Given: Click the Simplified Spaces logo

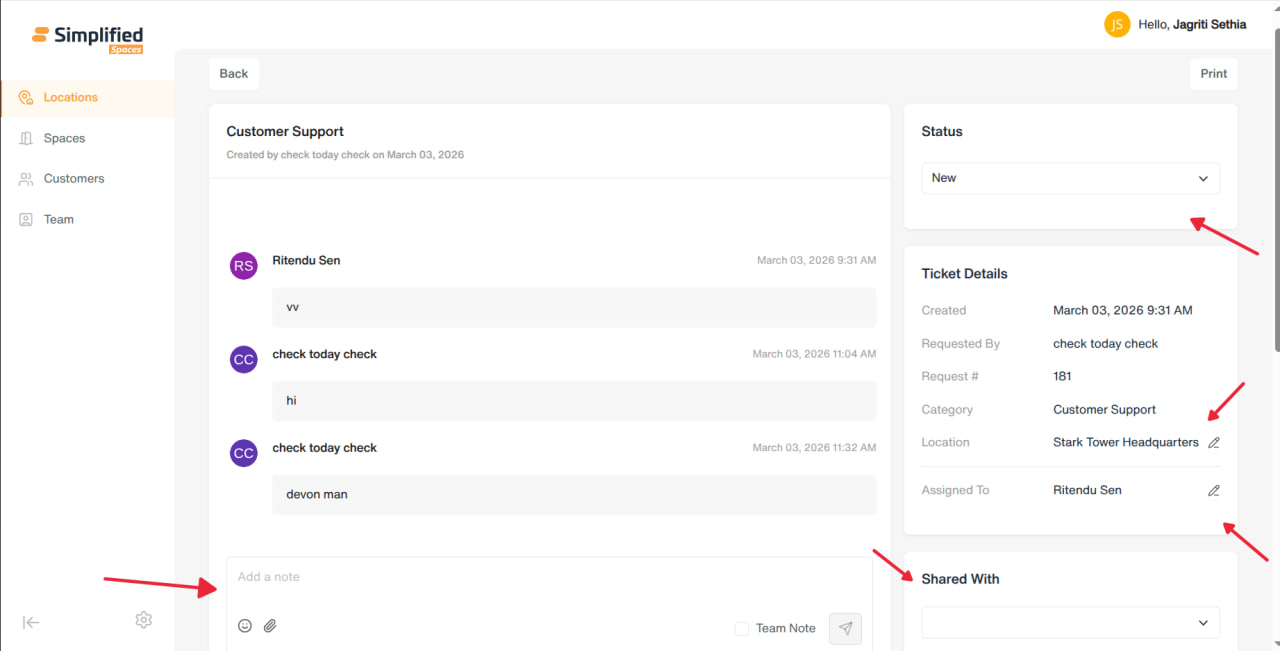Looking at the screenshot, I should [x=88, y=38].
